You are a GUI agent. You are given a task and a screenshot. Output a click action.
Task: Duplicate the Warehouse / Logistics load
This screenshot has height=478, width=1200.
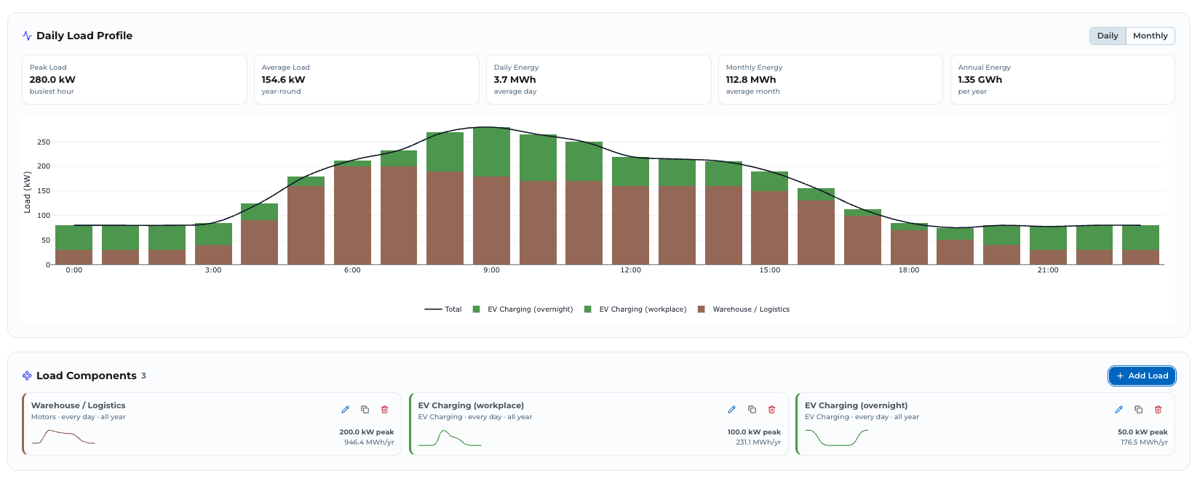365,409
